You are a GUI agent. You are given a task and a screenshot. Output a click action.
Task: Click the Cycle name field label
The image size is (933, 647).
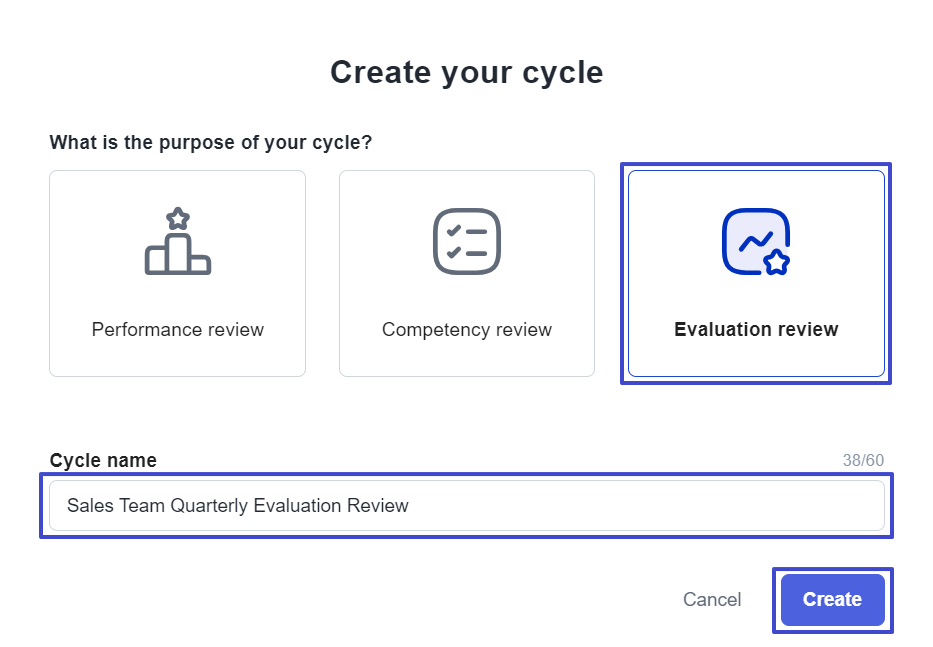click(103, 460)
